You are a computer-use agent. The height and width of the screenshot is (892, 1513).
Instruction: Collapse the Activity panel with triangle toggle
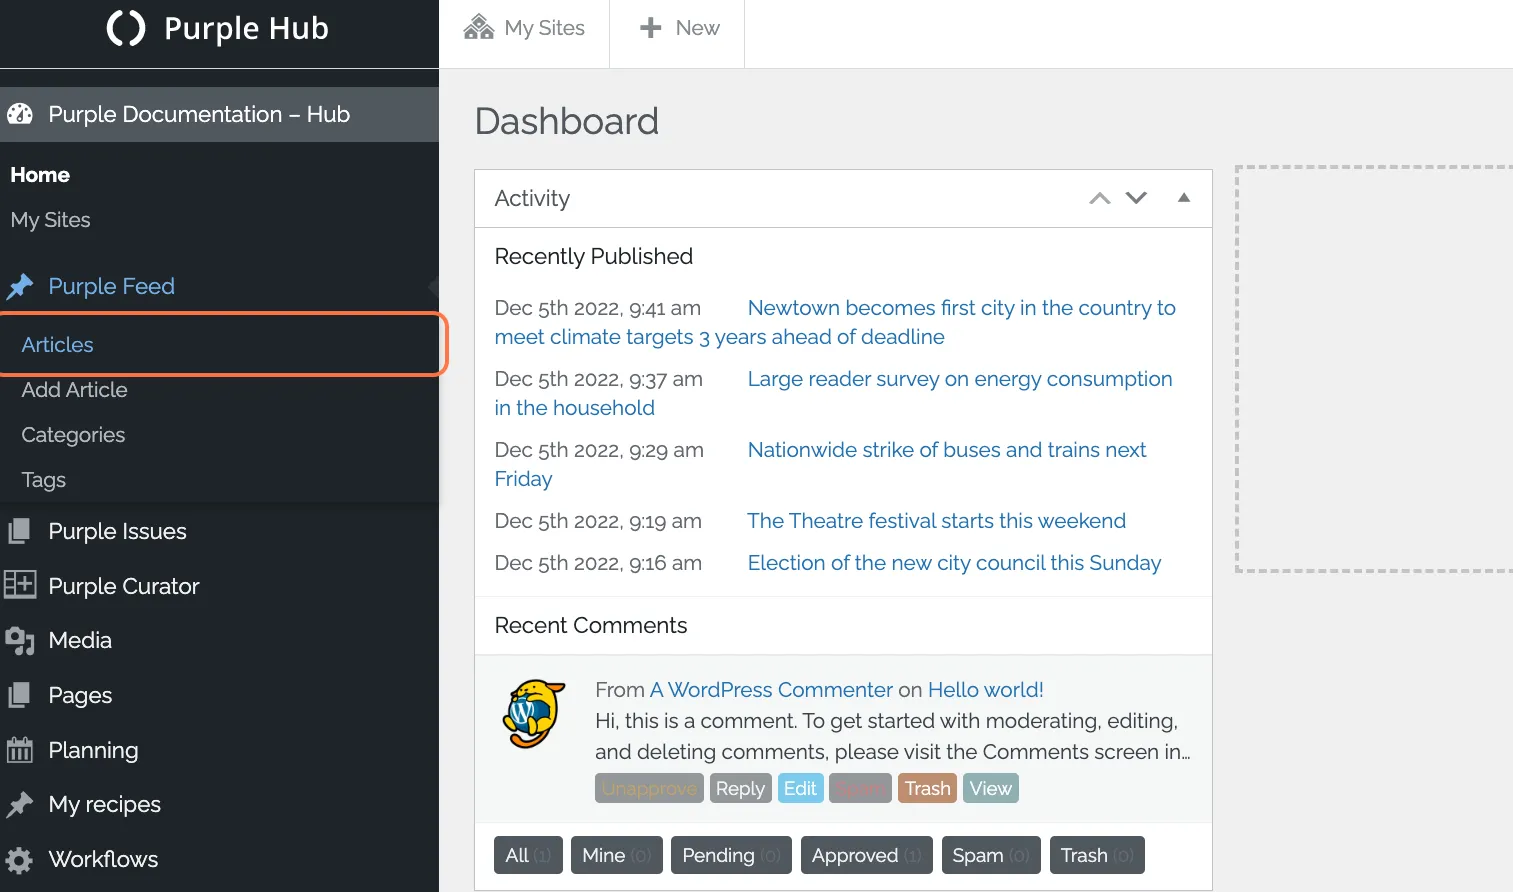point(1184,198)
